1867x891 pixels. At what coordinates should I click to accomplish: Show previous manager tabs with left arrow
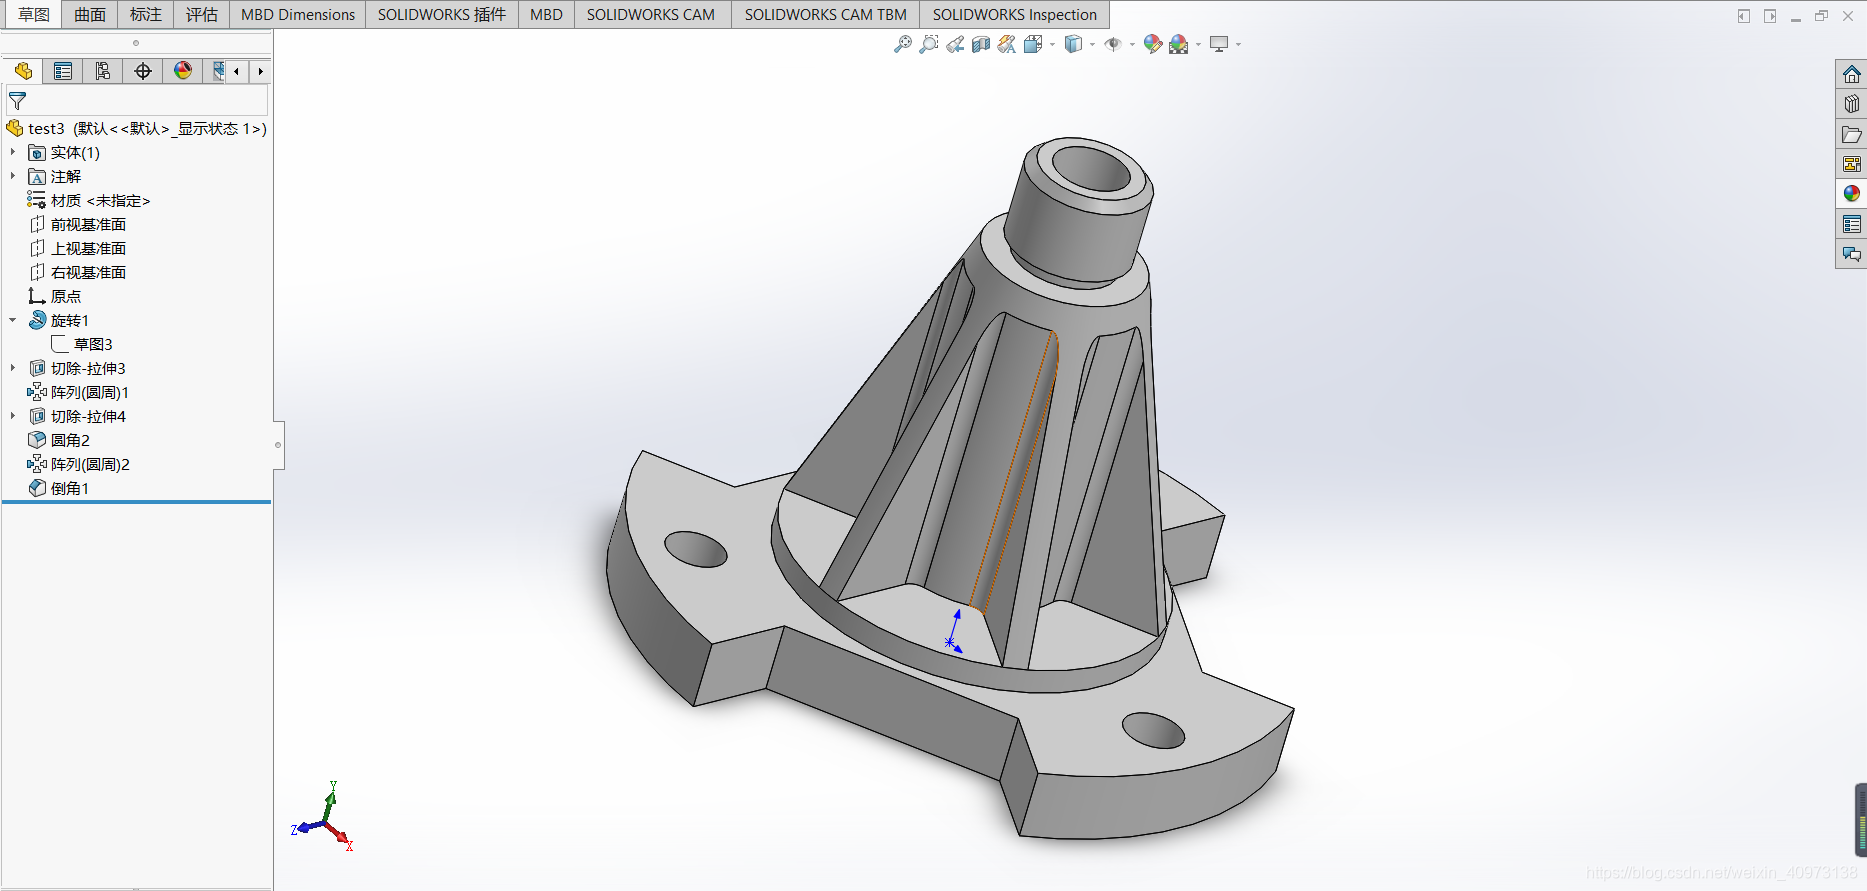click(237, 71)
